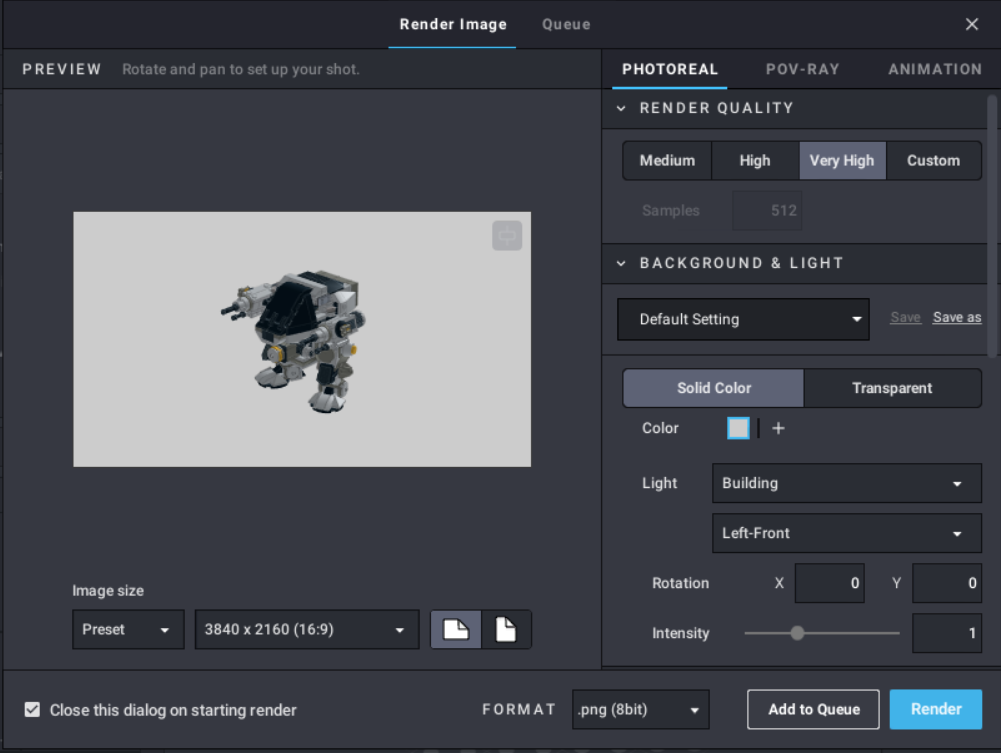The image size is (1001, 753).
Task: Click the settings panel vertical scrollbar
Action: pyautogui.click(x=992, y=227)
